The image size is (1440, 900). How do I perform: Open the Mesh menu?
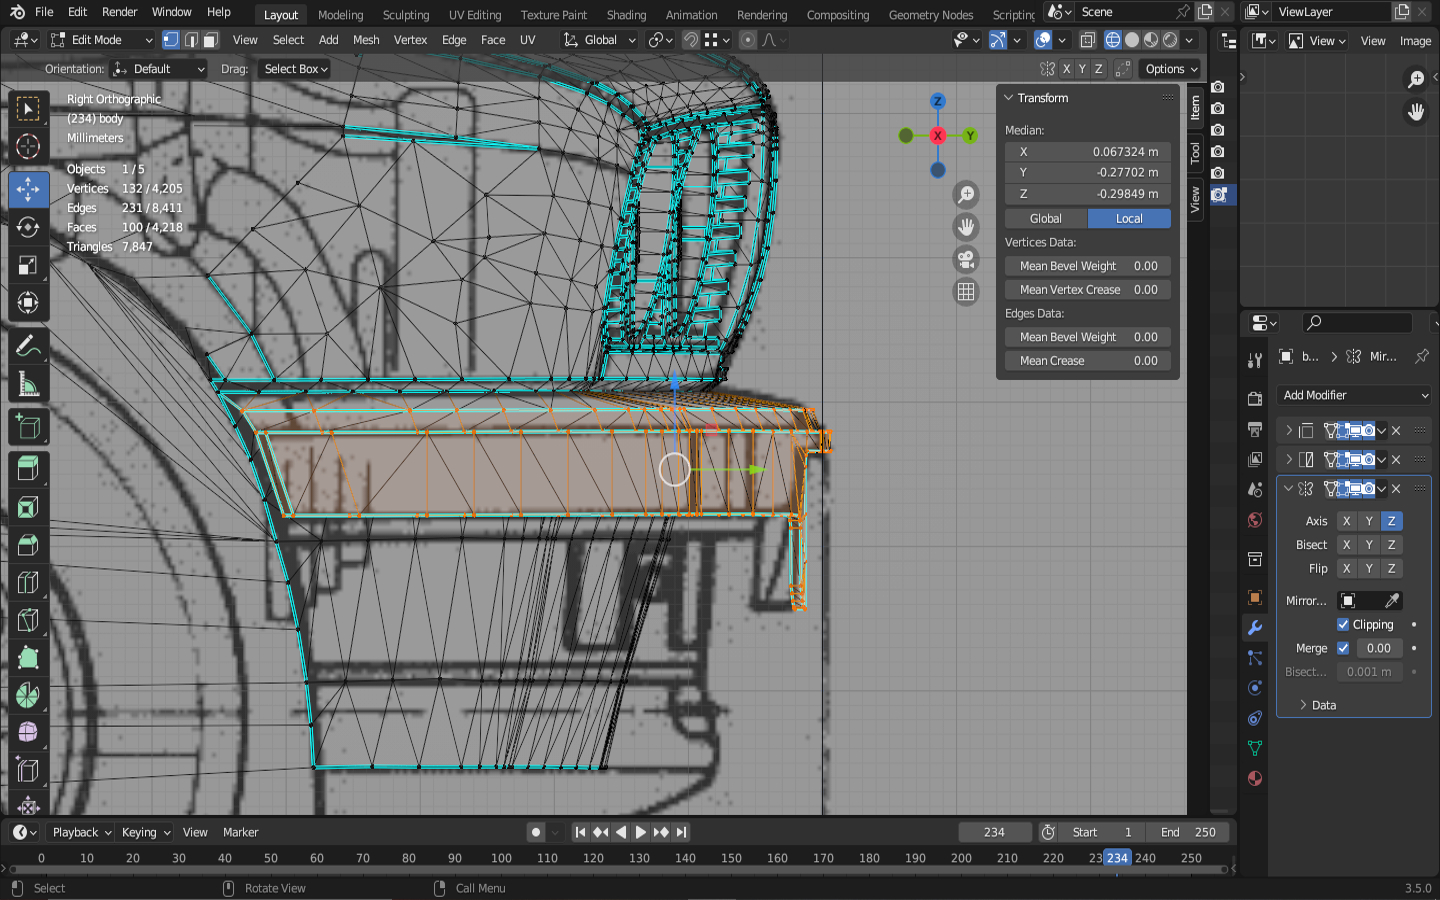(x=366, y=40)
